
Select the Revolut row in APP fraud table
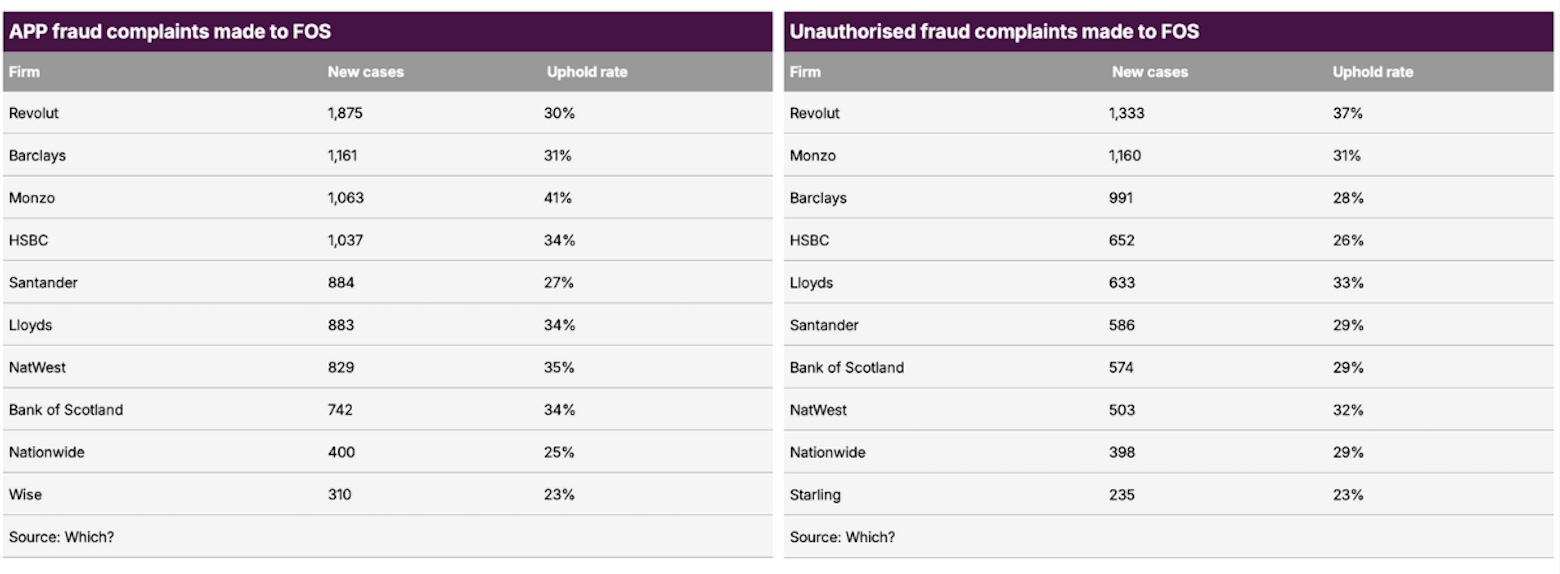[34, 114]
